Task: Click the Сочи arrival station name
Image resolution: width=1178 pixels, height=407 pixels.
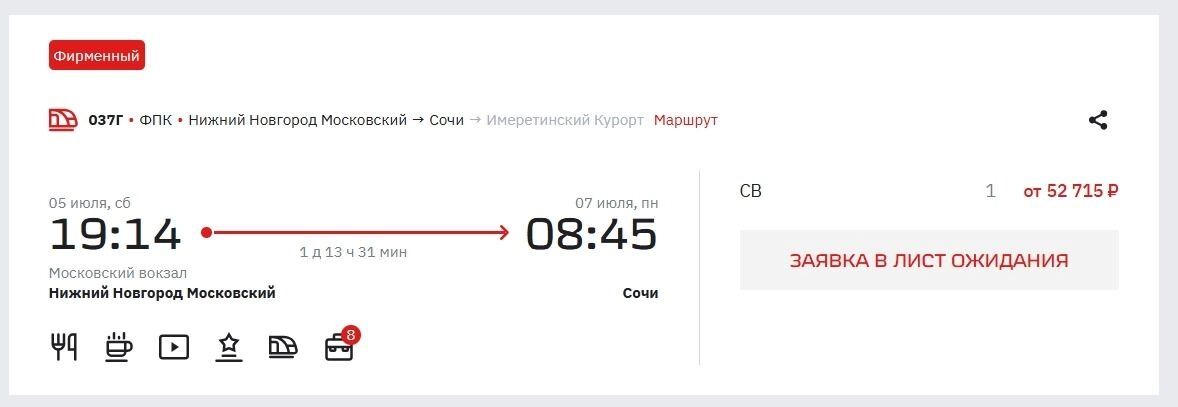Action: point(640,293)
